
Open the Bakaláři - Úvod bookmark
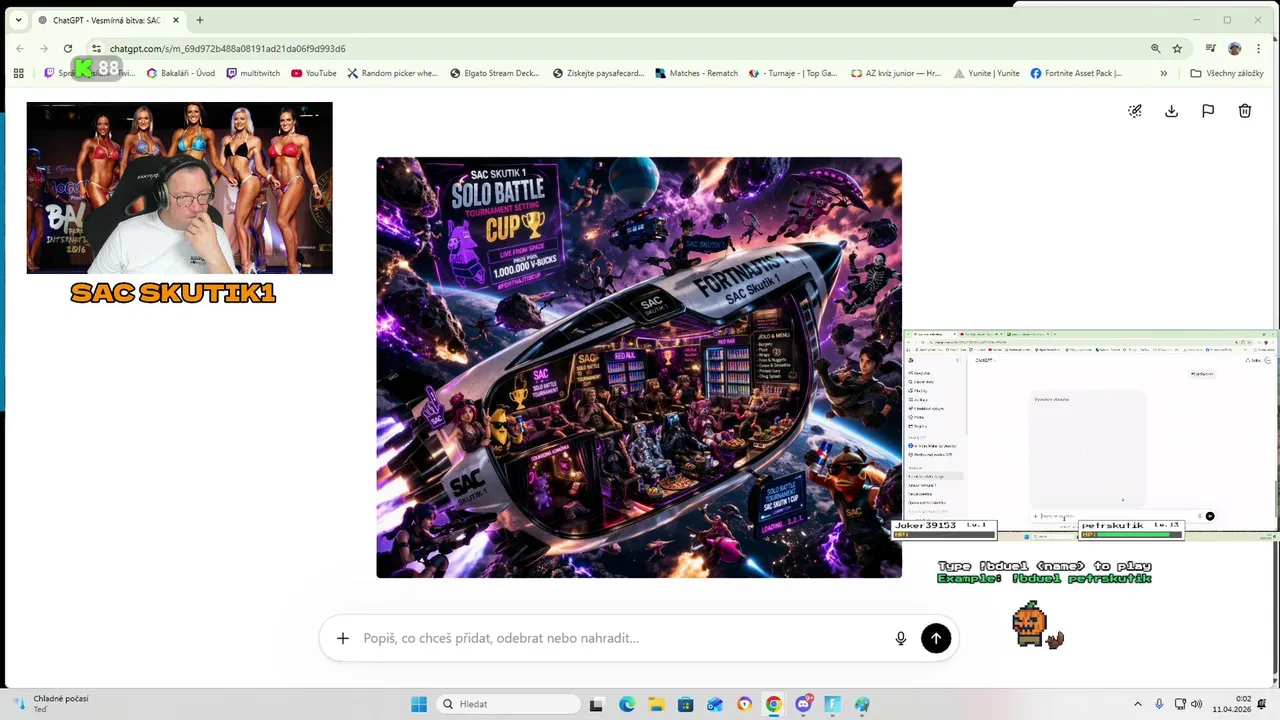(180, 73)
